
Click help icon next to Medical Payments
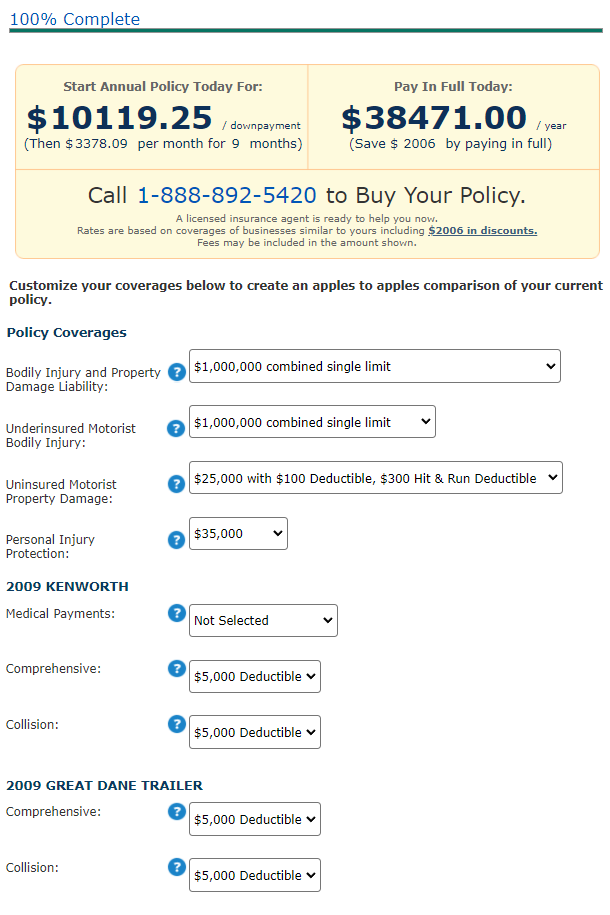click(x=176, y=613)
